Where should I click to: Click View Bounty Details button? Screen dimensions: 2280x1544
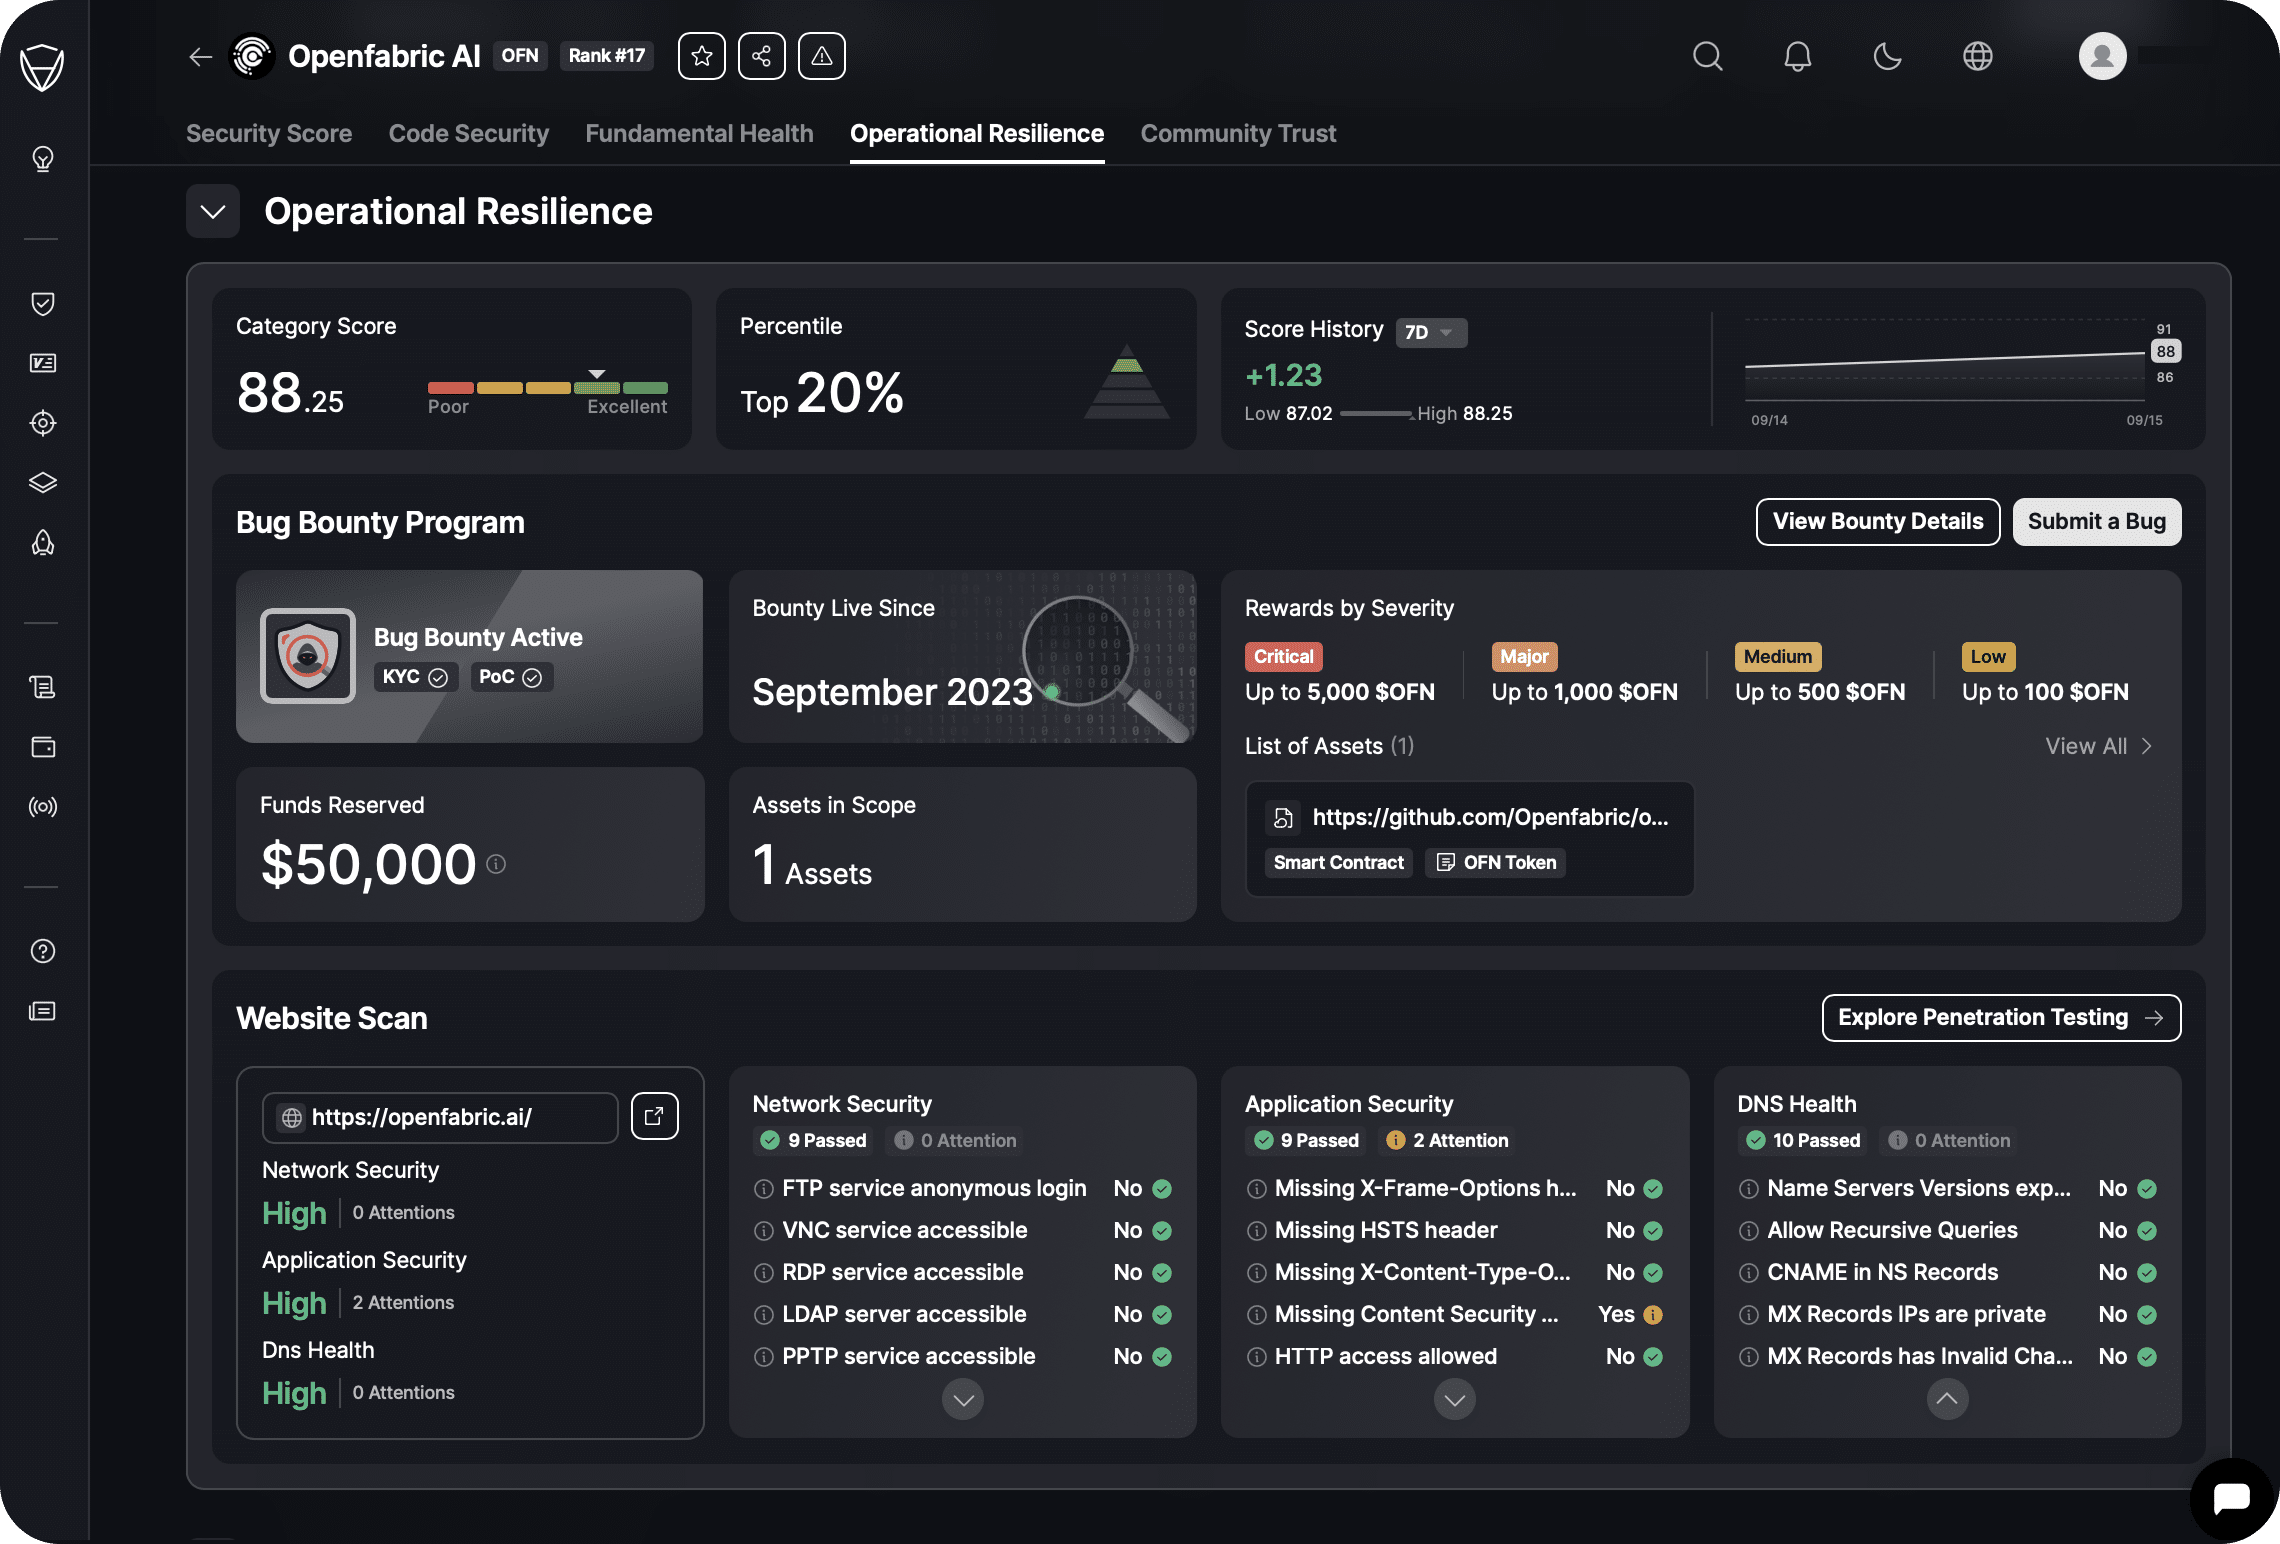1878,522
